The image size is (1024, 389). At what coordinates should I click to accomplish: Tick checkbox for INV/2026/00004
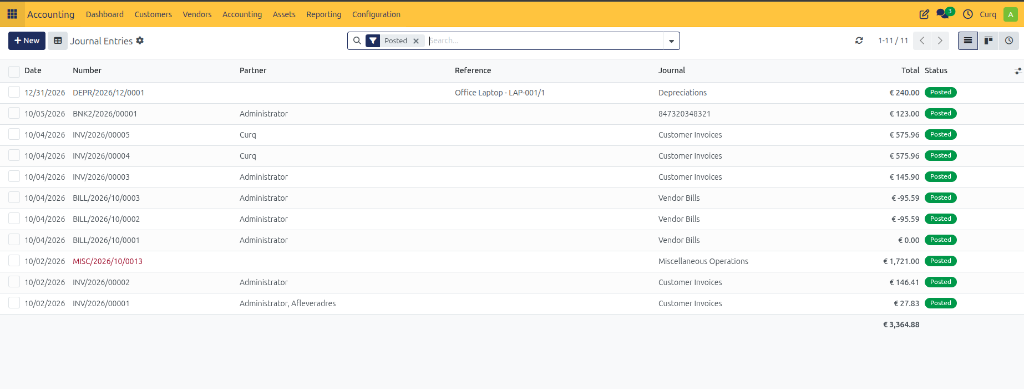tap(14, 156)
